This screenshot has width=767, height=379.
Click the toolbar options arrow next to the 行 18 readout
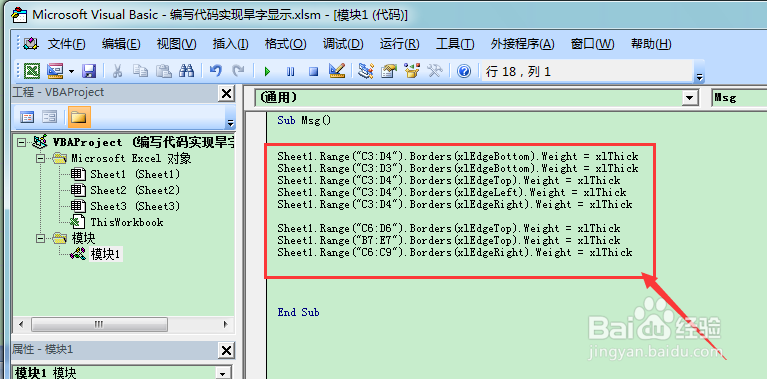click(699, 77)
